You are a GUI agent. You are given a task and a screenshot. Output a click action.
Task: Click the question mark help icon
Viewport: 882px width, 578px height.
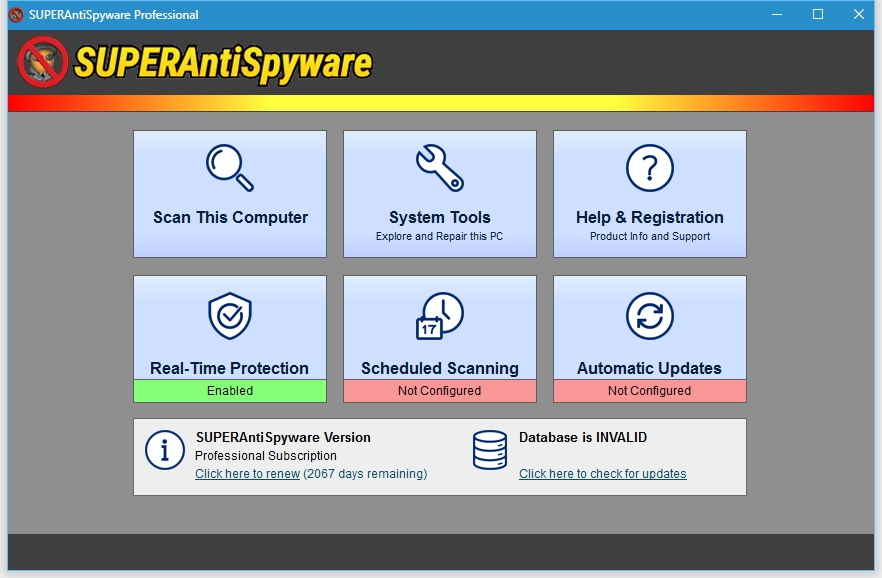[650, 167]
